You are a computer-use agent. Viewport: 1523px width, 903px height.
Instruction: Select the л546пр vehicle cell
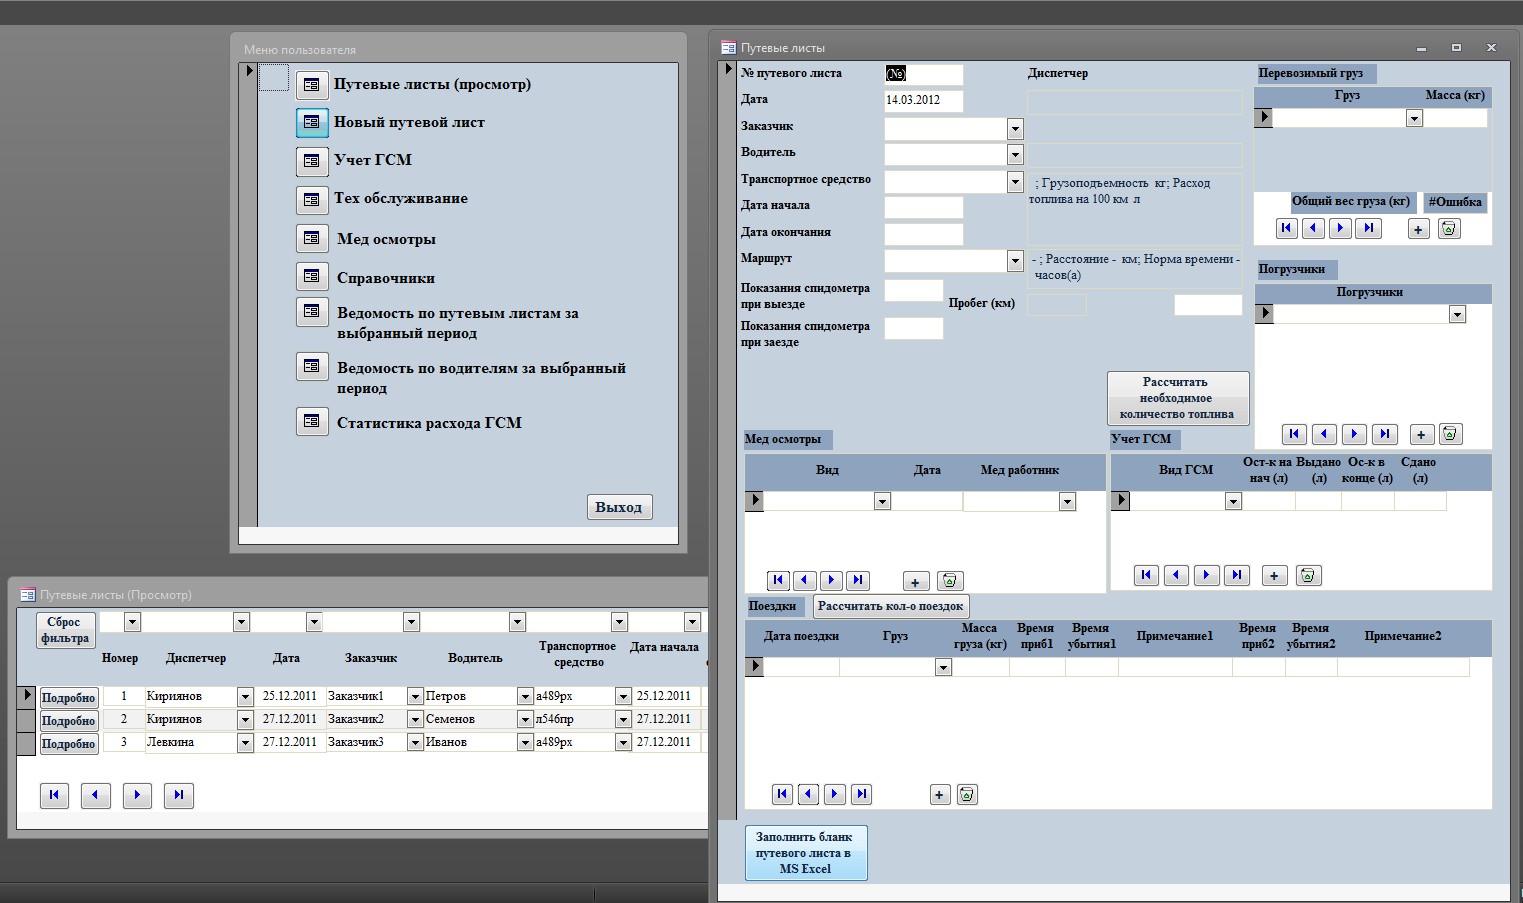pos(574,719)
